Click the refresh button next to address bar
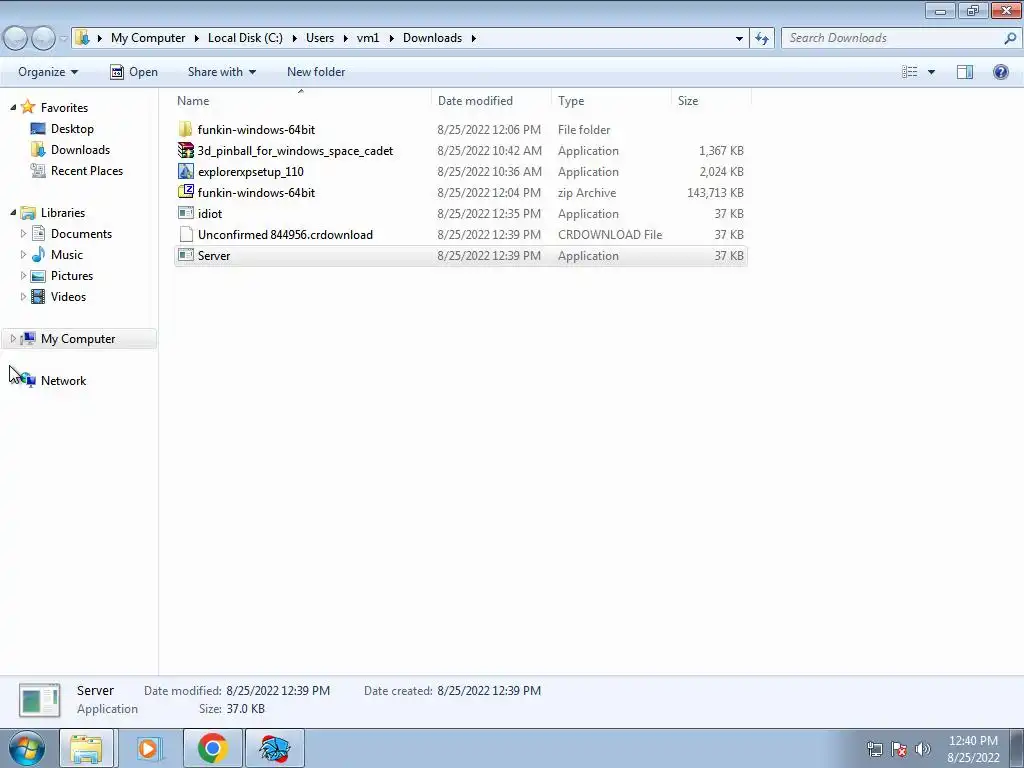1024x768 pixels. pyautogui.click(x=762, y=38)
